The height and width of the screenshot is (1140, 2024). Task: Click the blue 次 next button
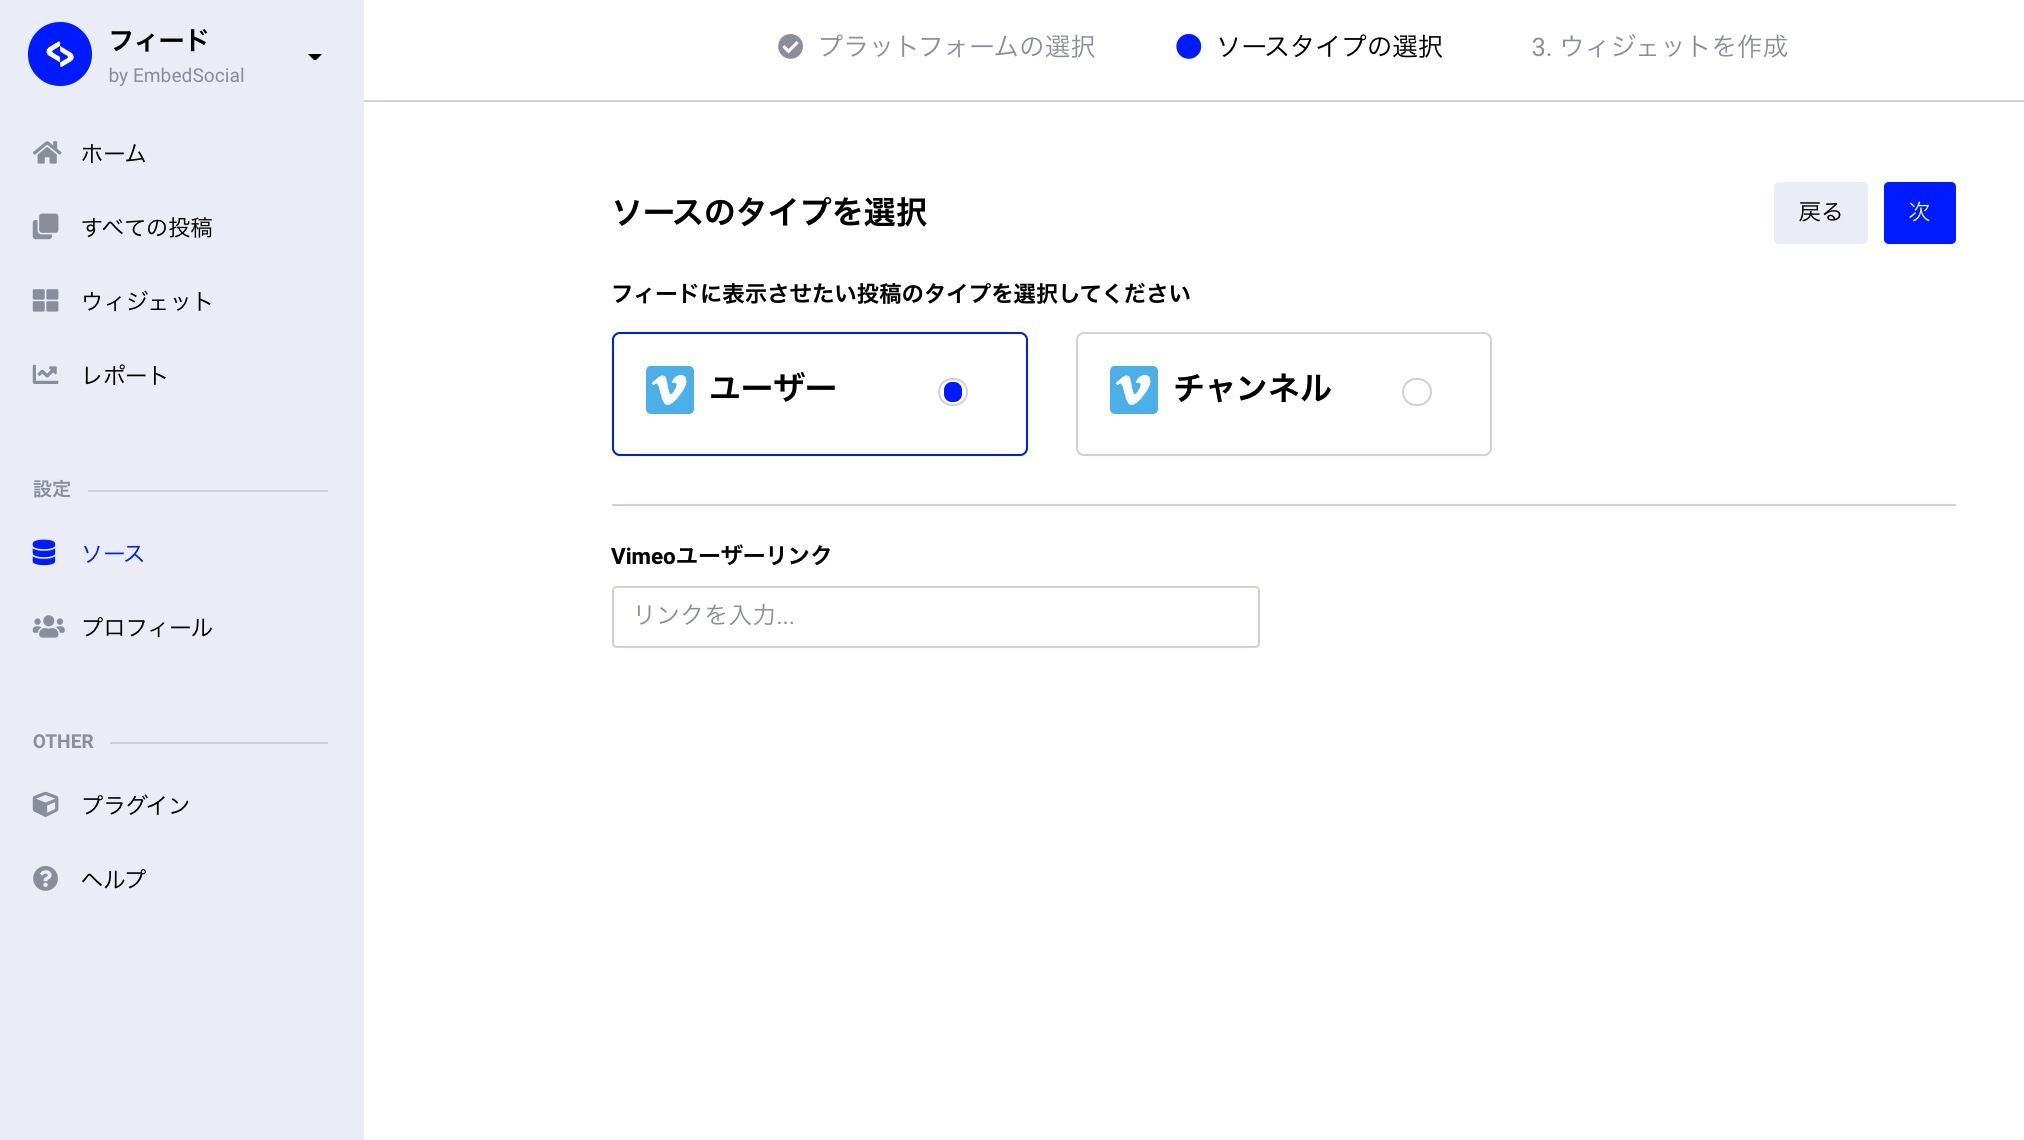coord(1919,213)
